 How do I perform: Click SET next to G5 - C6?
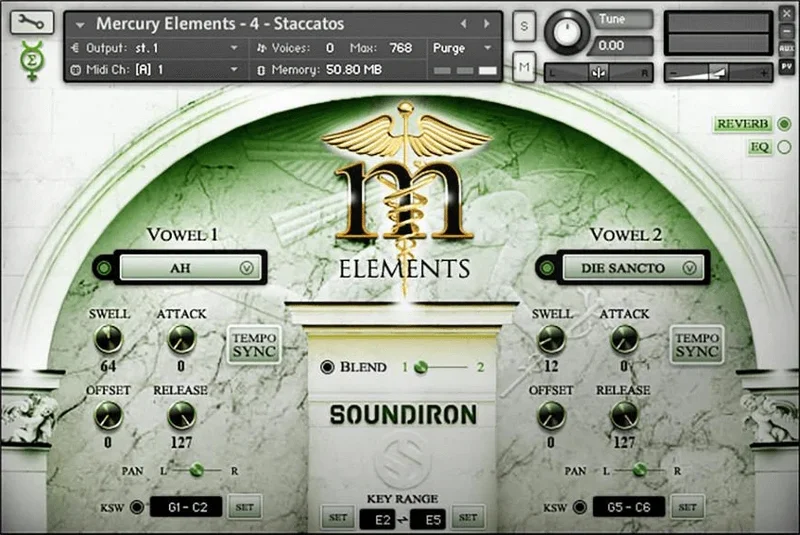coord(688,507)
